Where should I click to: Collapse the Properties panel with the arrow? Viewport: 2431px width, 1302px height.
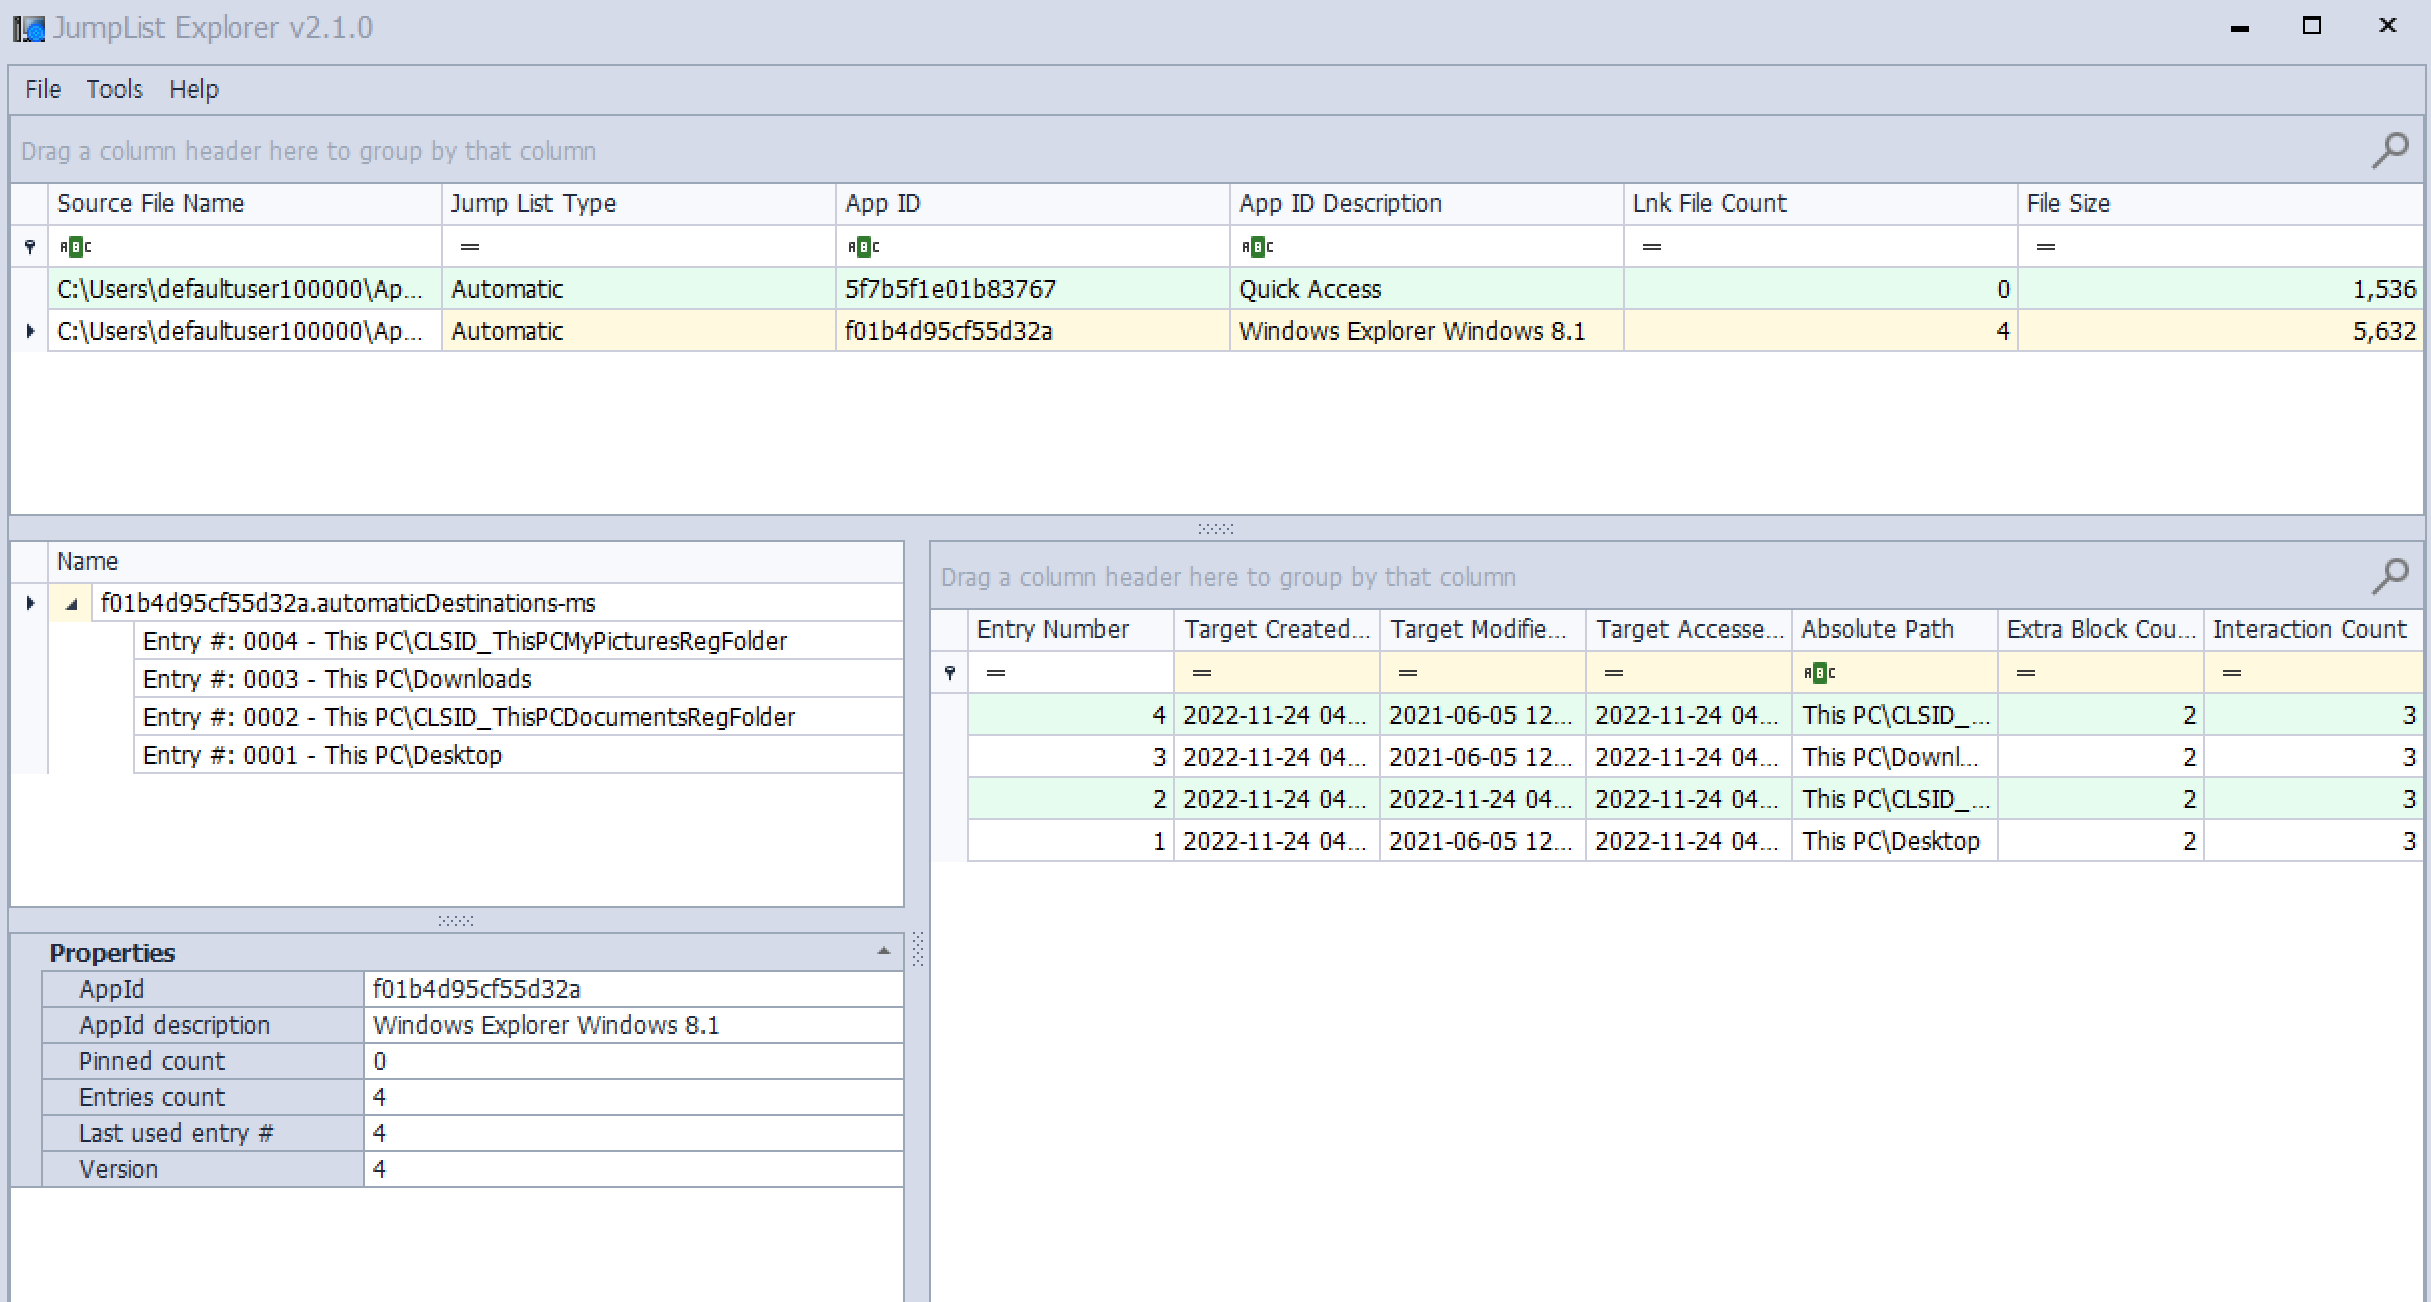(x=883, y=951)
